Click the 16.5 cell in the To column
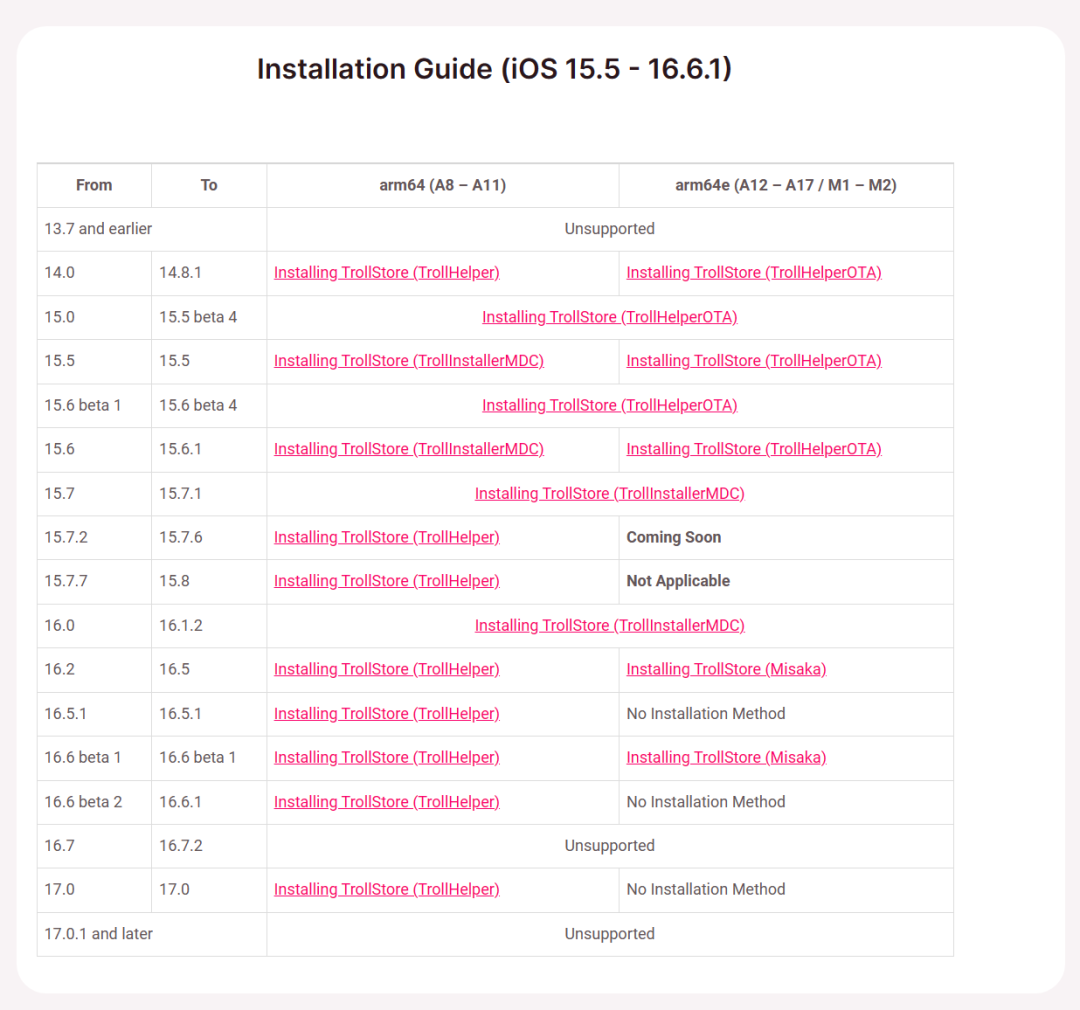 click(x=209, y=670)
